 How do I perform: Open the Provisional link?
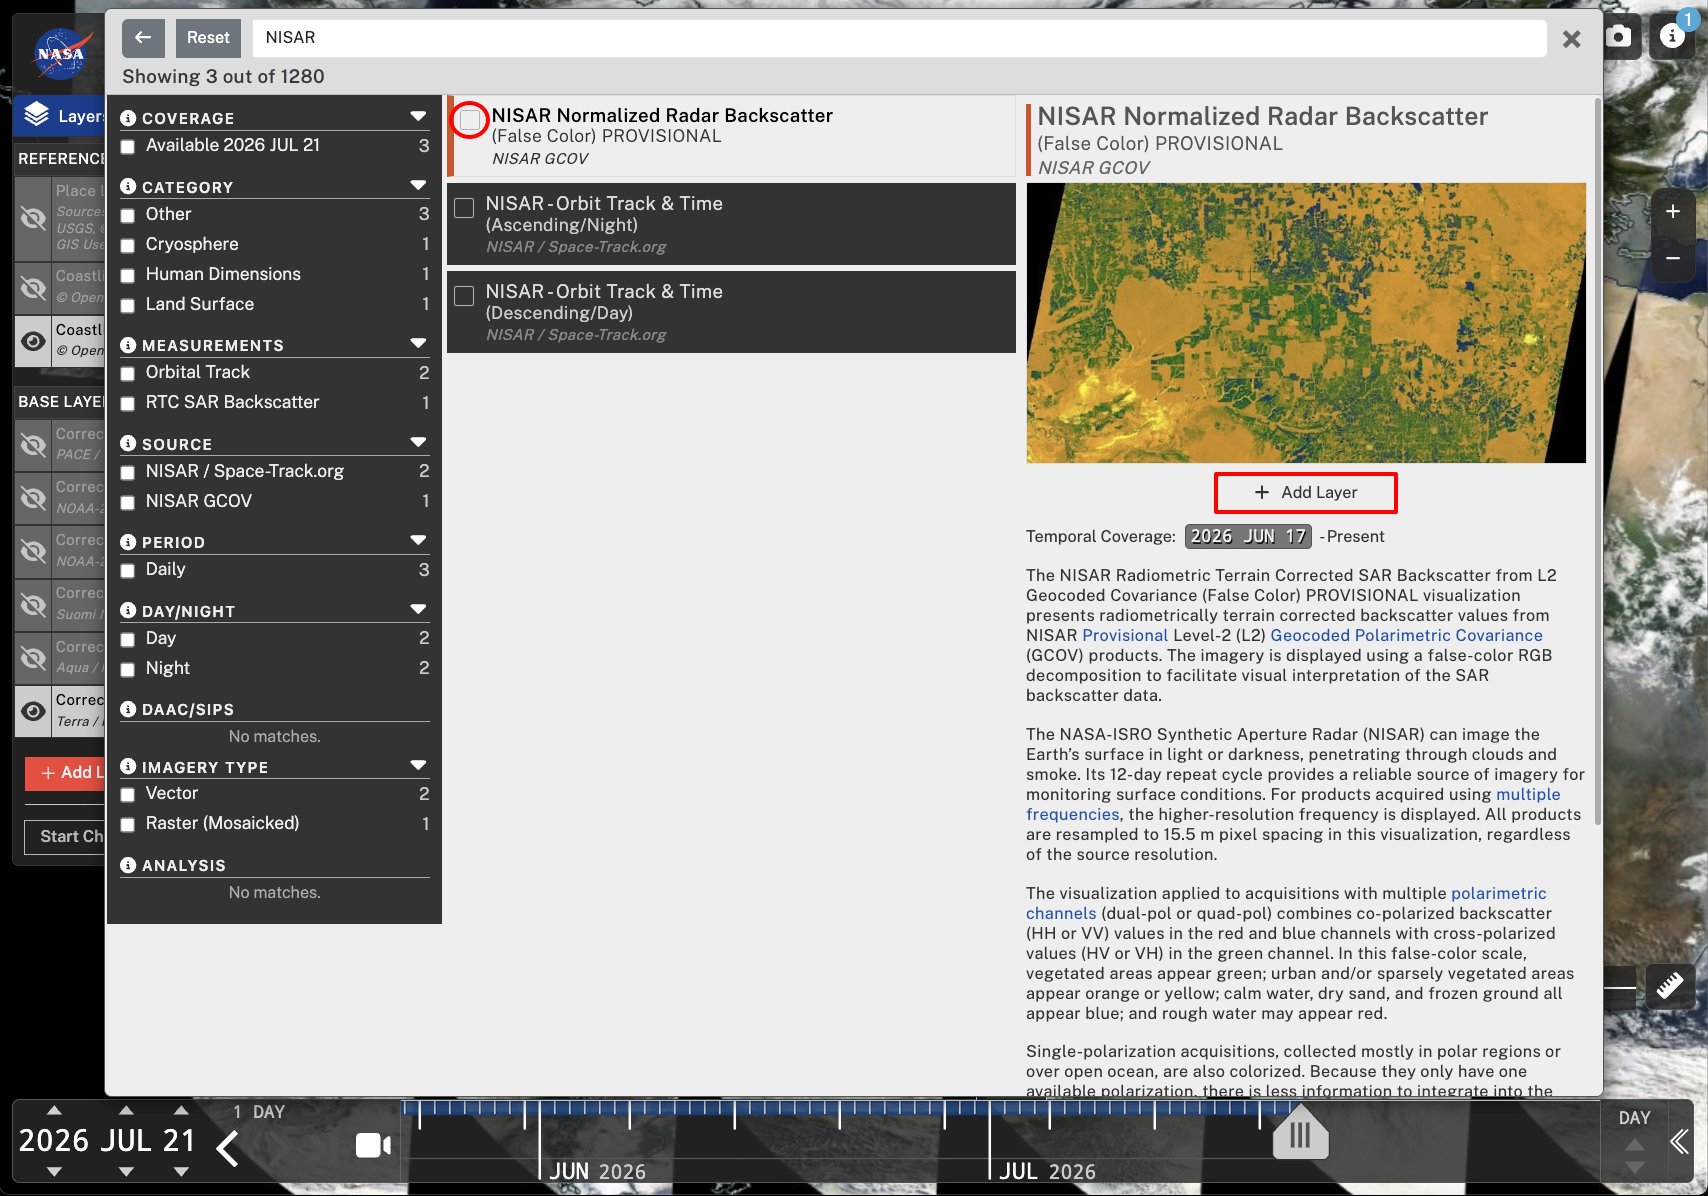pos(1125,635)
